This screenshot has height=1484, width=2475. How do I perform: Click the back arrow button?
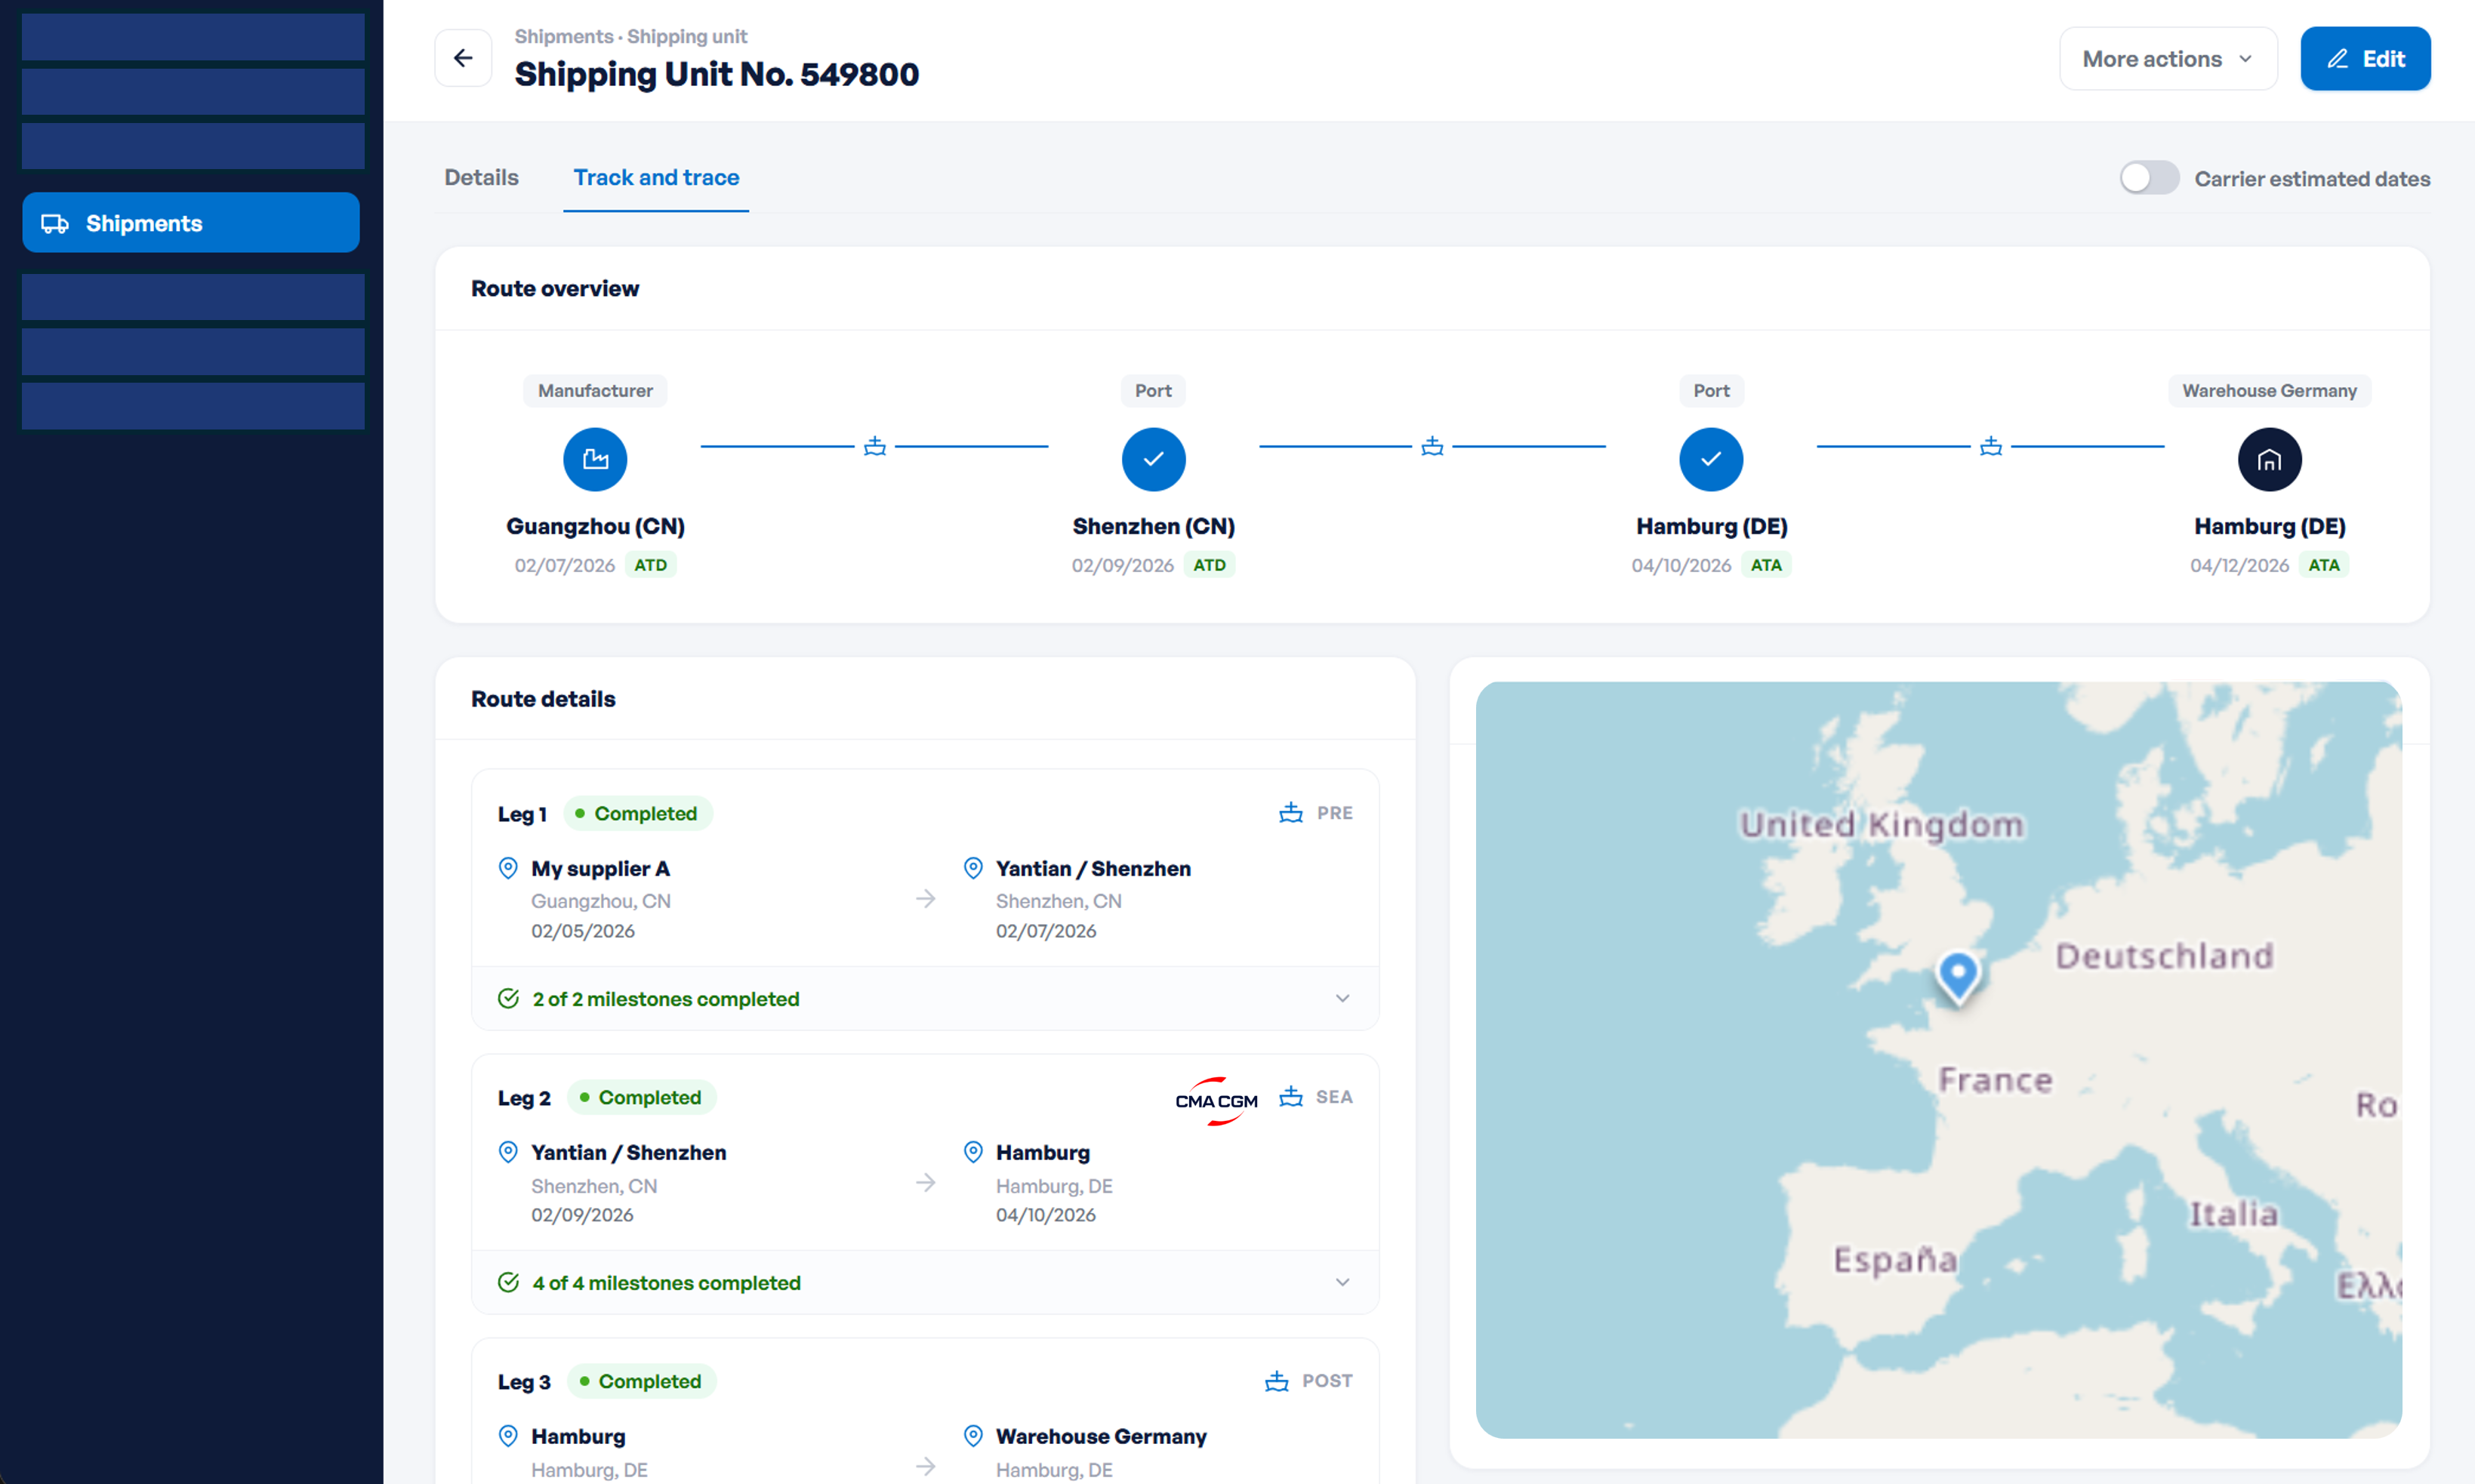click(463, 58)
